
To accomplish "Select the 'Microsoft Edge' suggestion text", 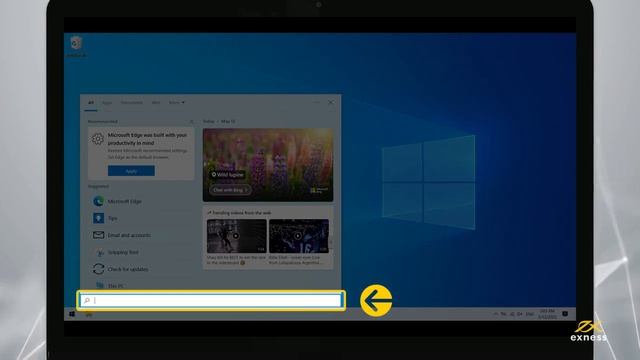I will click(x=124, y=202).
